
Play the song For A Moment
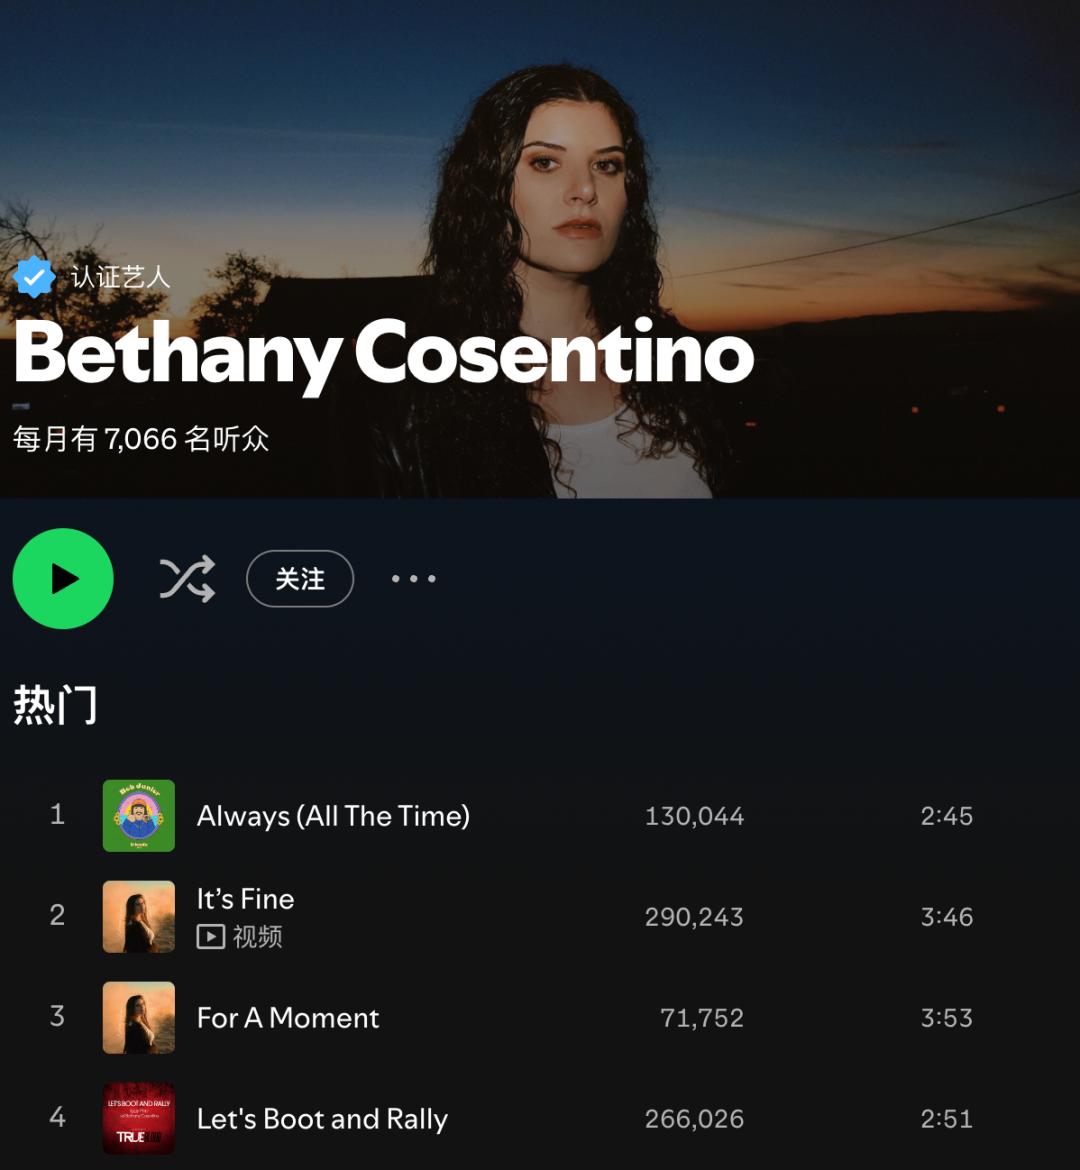click(x=288, y=1018)
